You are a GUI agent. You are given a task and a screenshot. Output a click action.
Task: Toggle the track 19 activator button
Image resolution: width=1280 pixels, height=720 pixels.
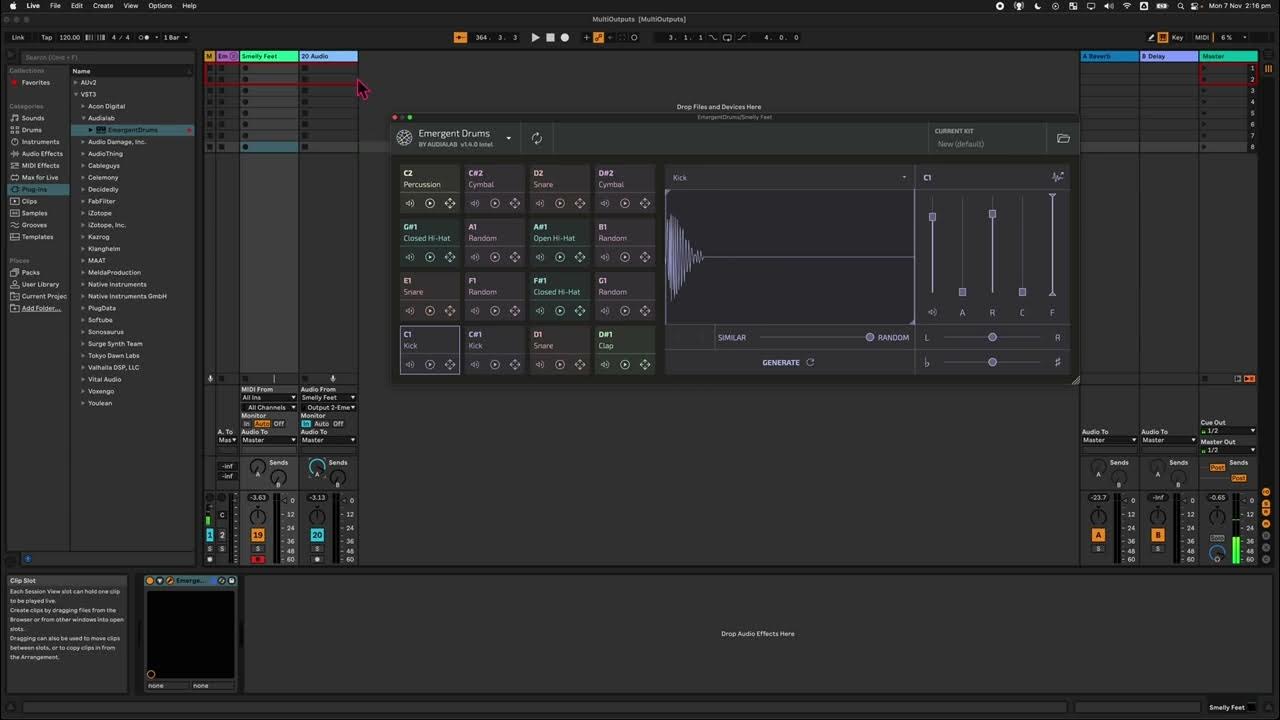(258, 535)
